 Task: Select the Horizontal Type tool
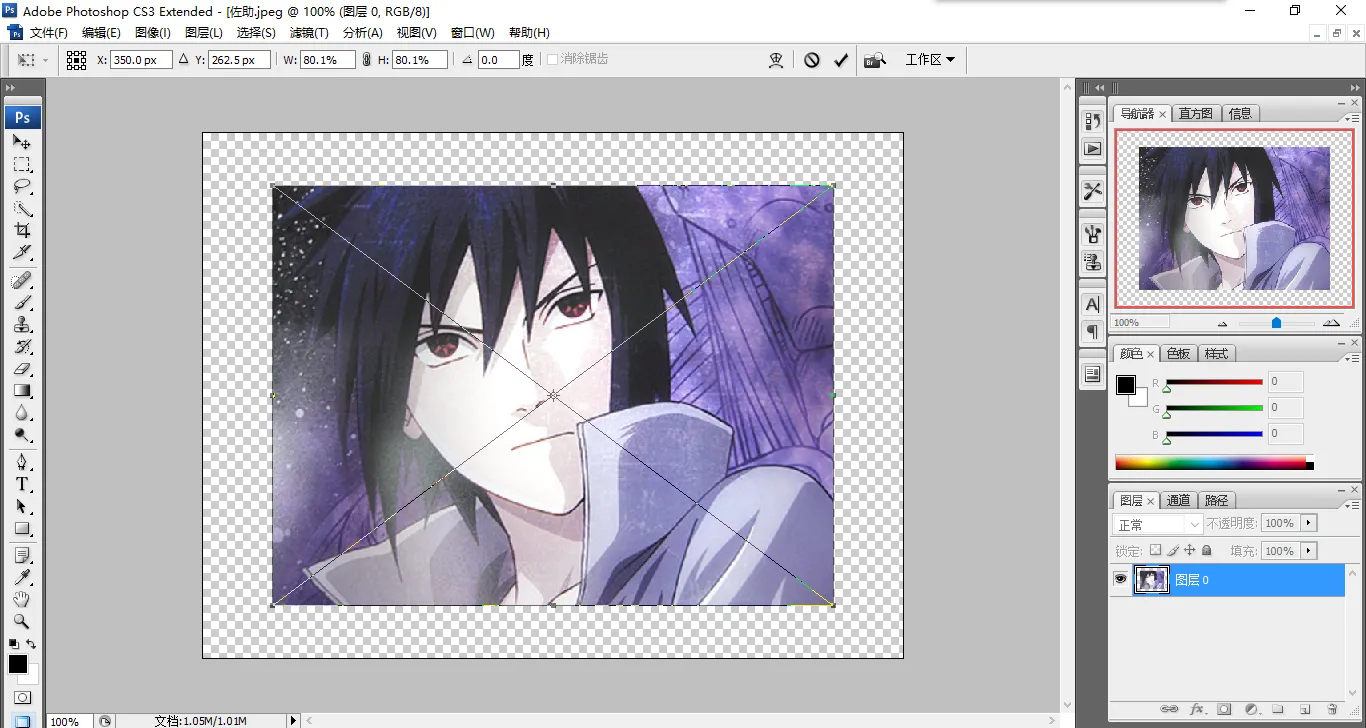pyautogui.click(x=22, y=484)
